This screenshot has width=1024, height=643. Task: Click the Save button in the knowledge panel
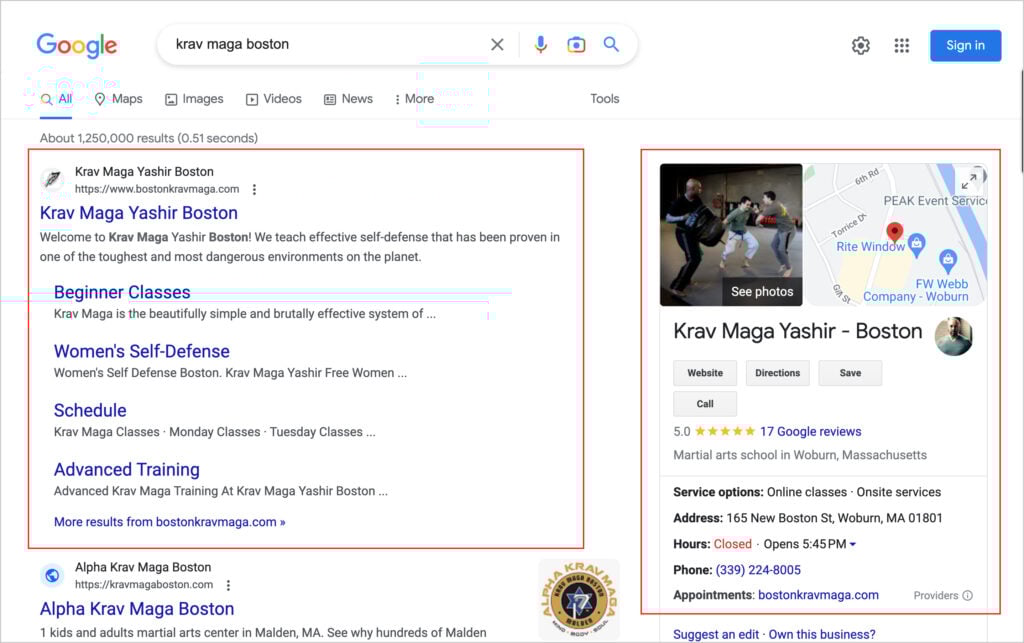coord(850,373)
